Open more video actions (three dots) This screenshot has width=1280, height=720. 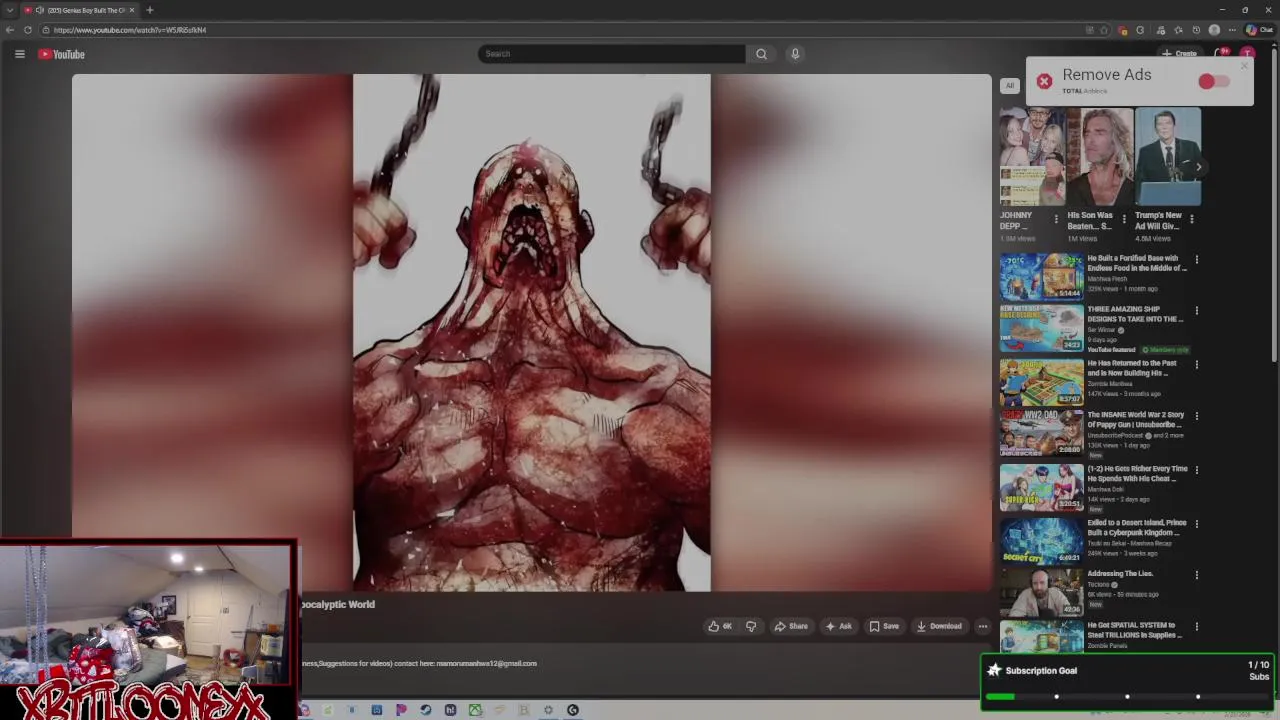click(x=983, y=626)
